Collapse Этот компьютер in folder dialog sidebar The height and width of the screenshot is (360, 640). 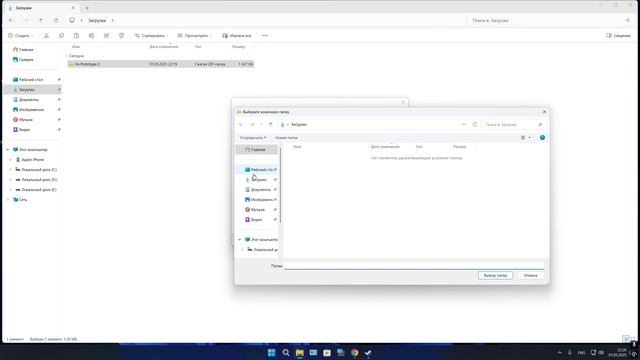(x=240, y=240)
